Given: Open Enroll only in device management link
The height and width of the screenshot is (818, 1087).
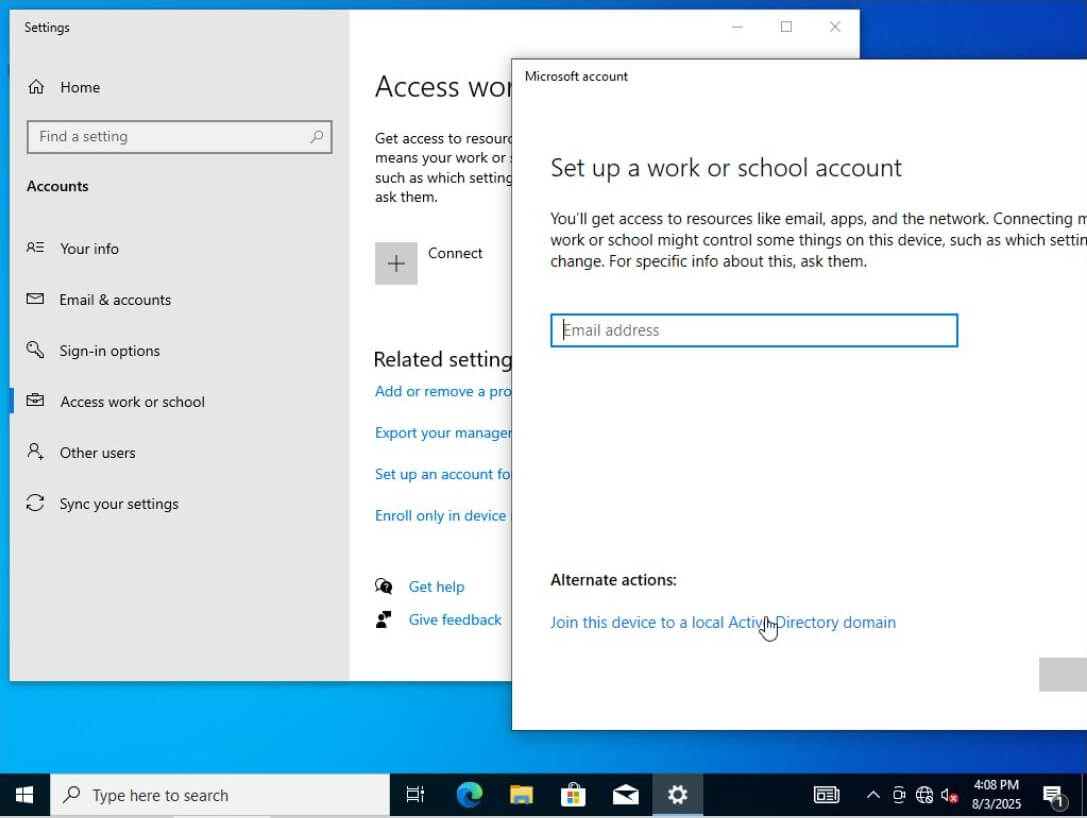Looking at the screenshot, I should (441, 516).
